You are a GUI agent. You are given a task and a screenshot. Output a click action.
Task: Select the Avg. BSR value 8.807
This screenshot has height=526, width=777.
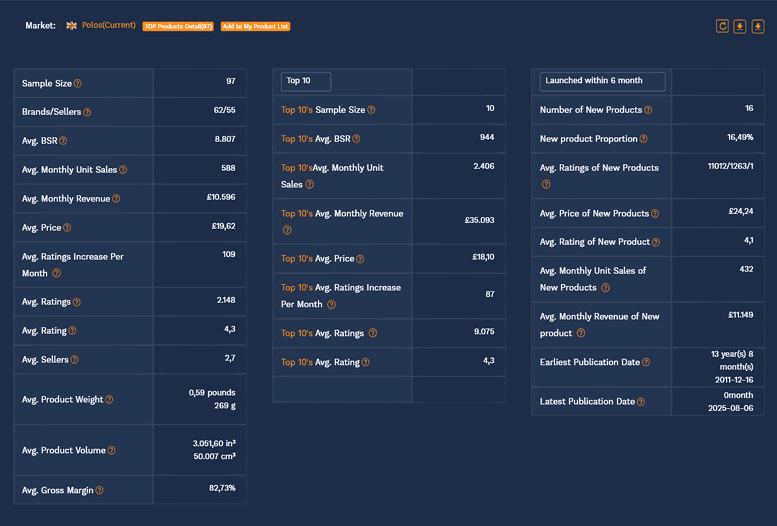click(x=225, y=139)
